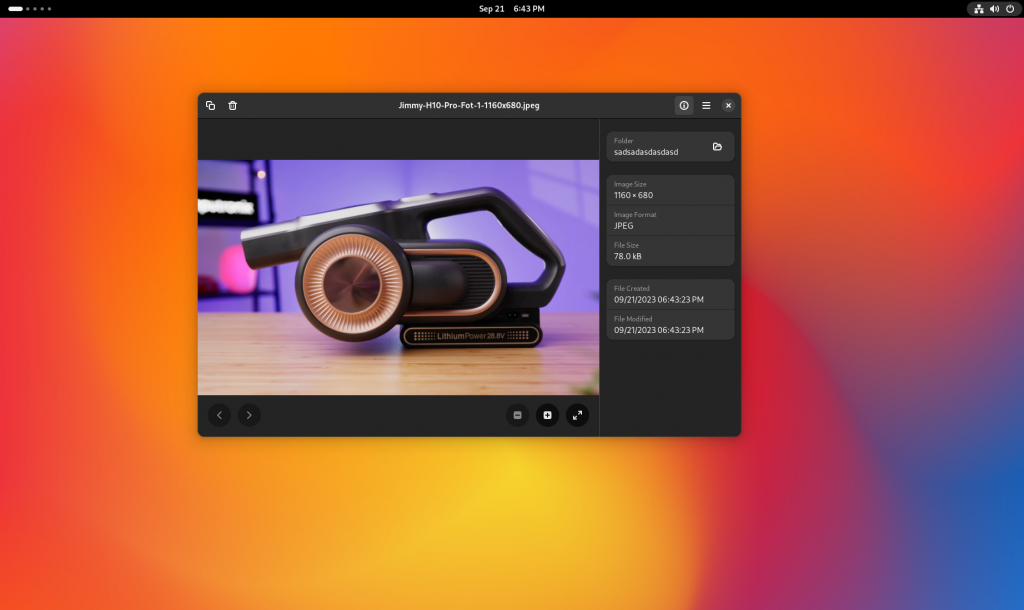This screenshot has width=1024, height=610.
Task: Click the File Size 78.0 kB row
Action: point(670,251)
